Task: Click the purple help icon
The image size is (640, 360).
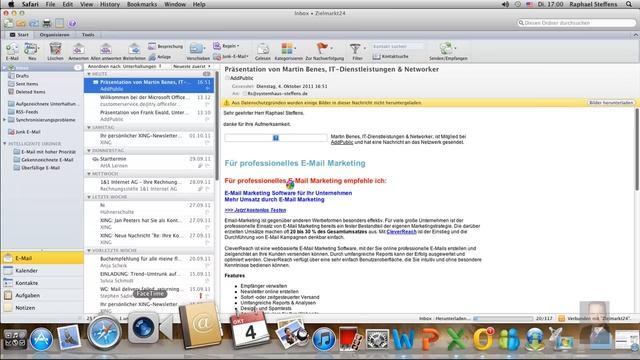Action: pyautogui.click(x=72, y=23)
